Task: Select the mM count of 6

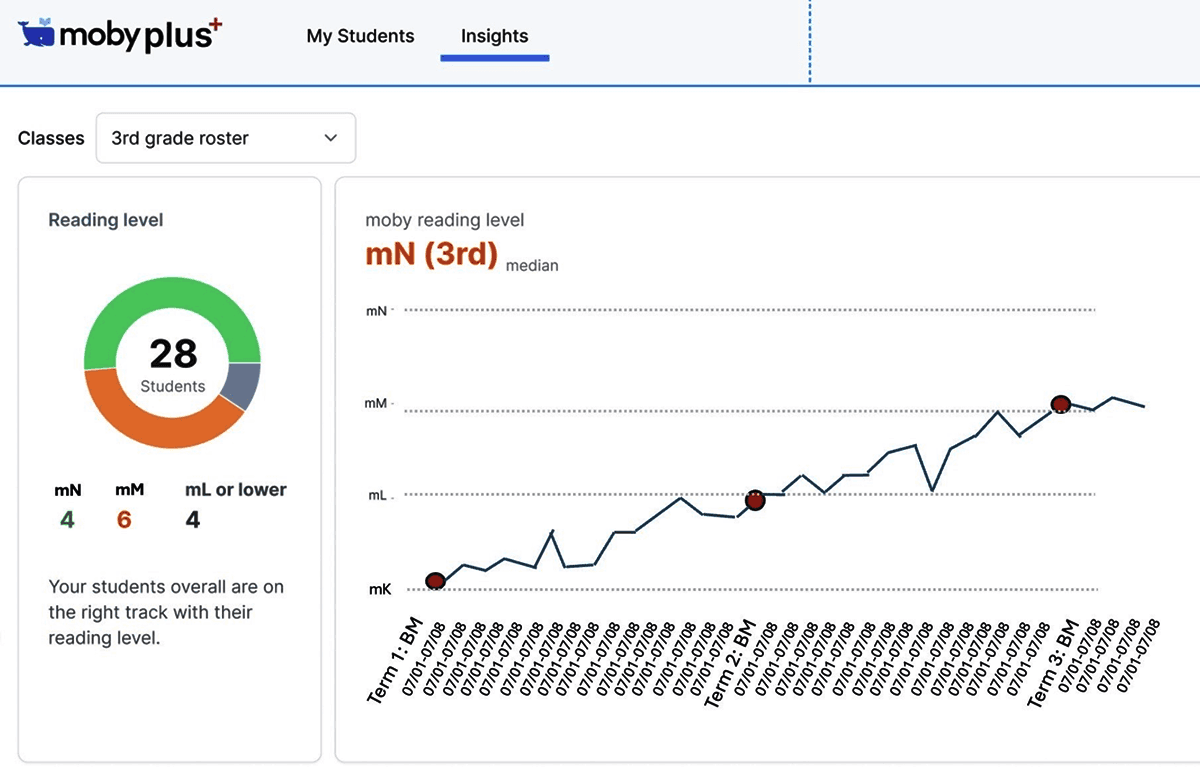Action: pos(124,520)
